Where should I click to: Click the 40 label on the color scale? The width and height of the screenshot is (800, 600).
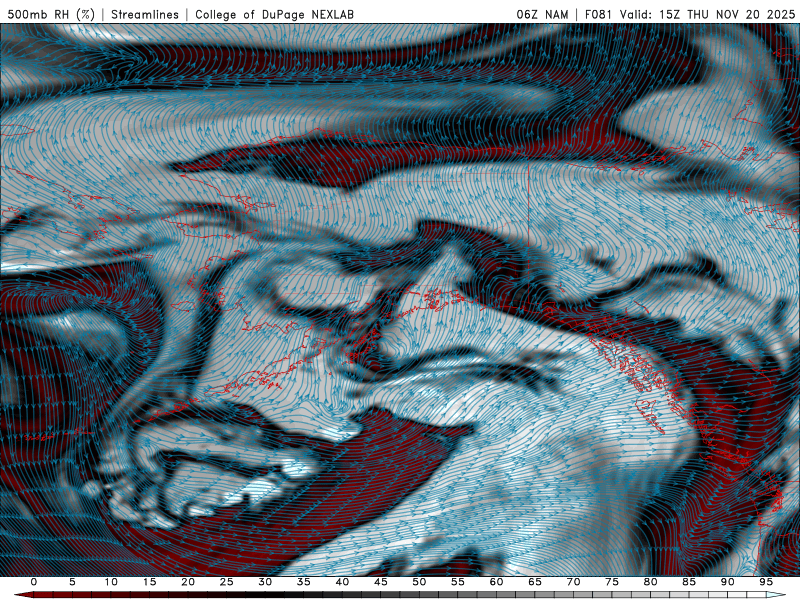342,582
